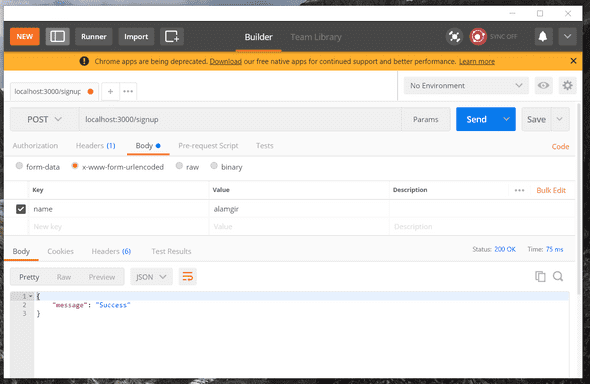
Task: Select the x-www-form-urlencoded radio button
Action: (x=75, y=166)
